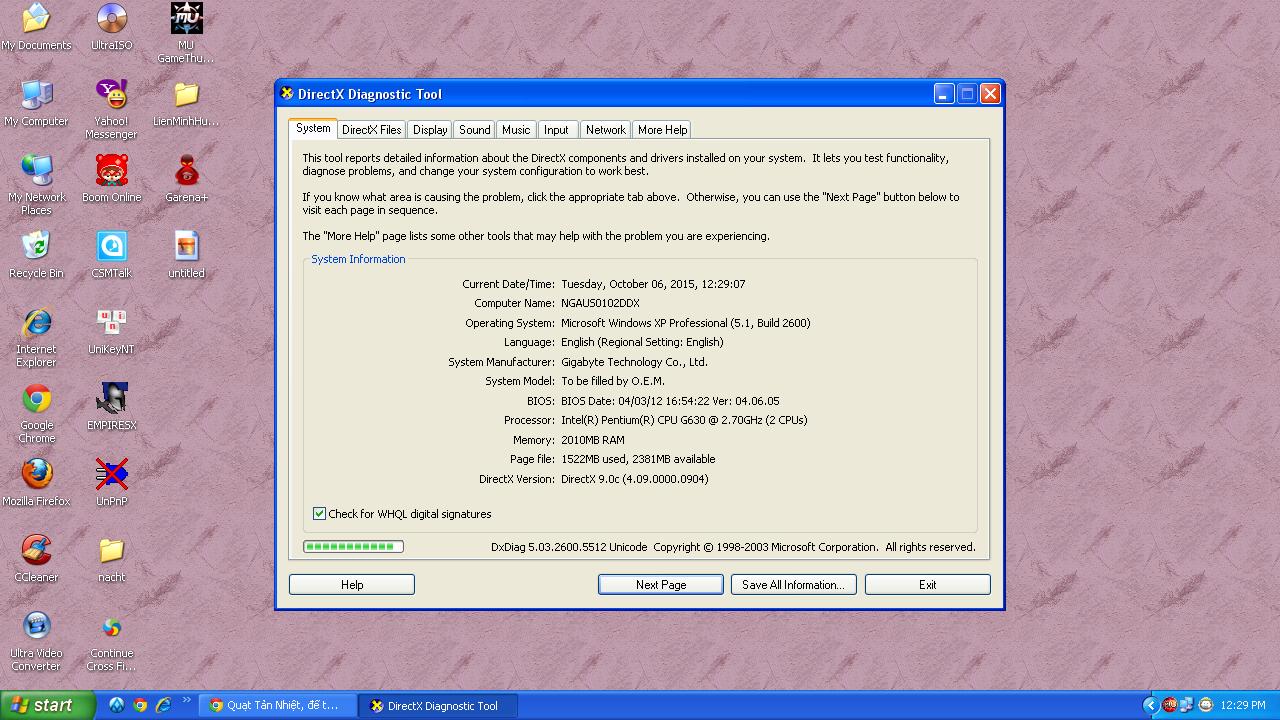The image size is (1280, 720).
Task: Select the Garena+ desktop icon
Action: pos(186,179)
